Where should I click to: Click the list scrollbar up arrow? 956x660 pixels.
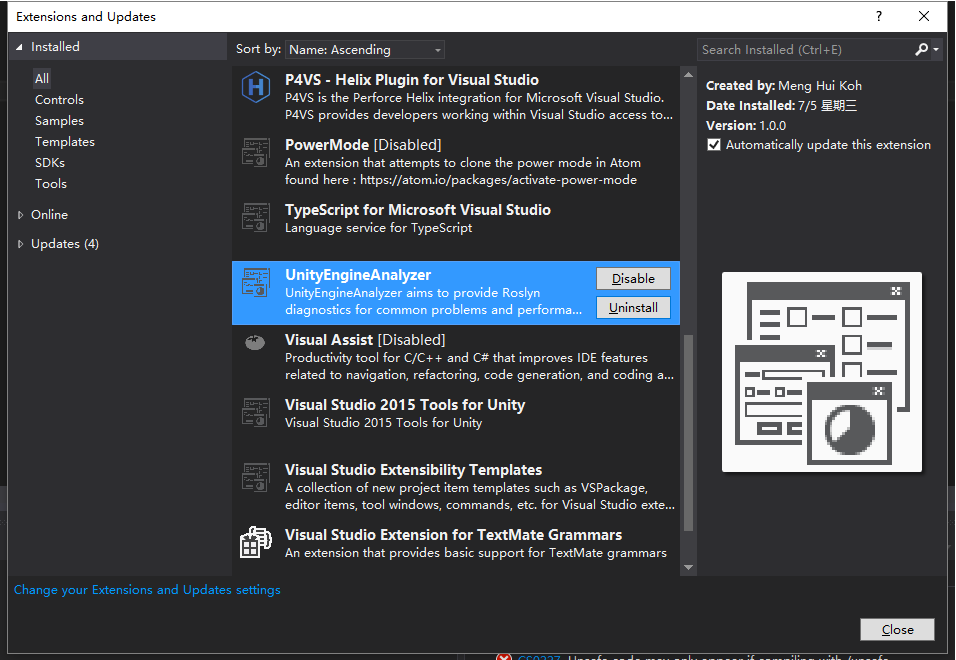point(688,74)
